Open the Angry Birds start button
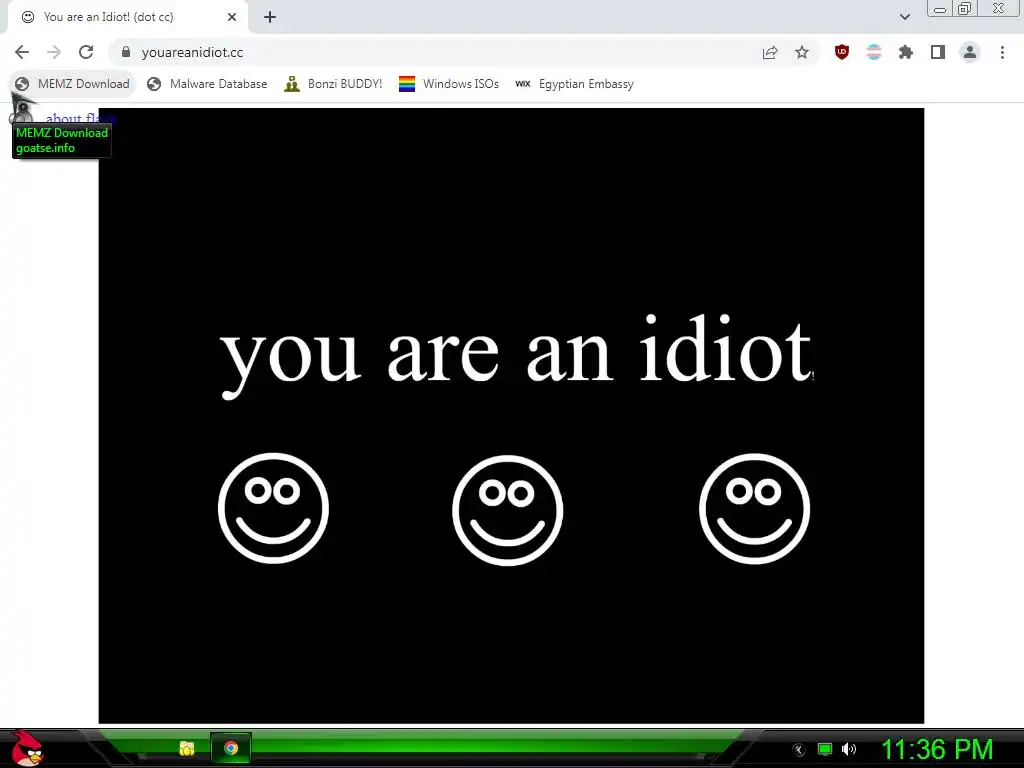The height and width of the screenshot is (768, 1024). (x=26, y=748)
